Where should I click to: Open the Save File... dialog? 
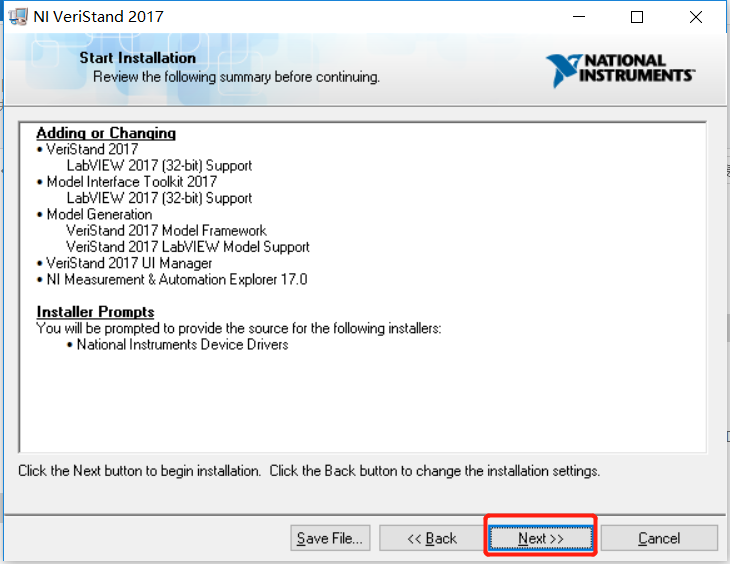[330, 538]
